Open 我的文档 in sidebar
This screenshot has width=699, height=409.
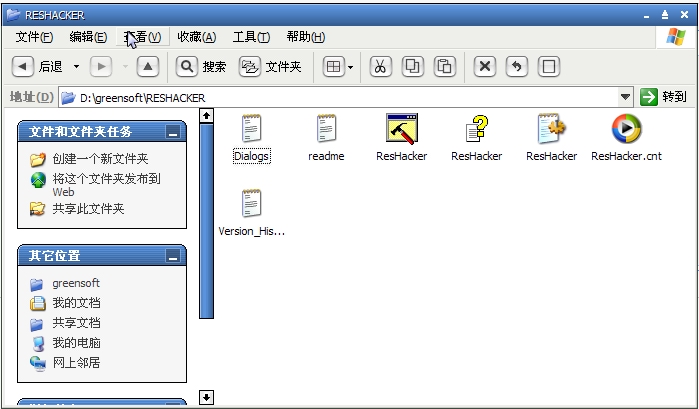[x=76, y=303]
